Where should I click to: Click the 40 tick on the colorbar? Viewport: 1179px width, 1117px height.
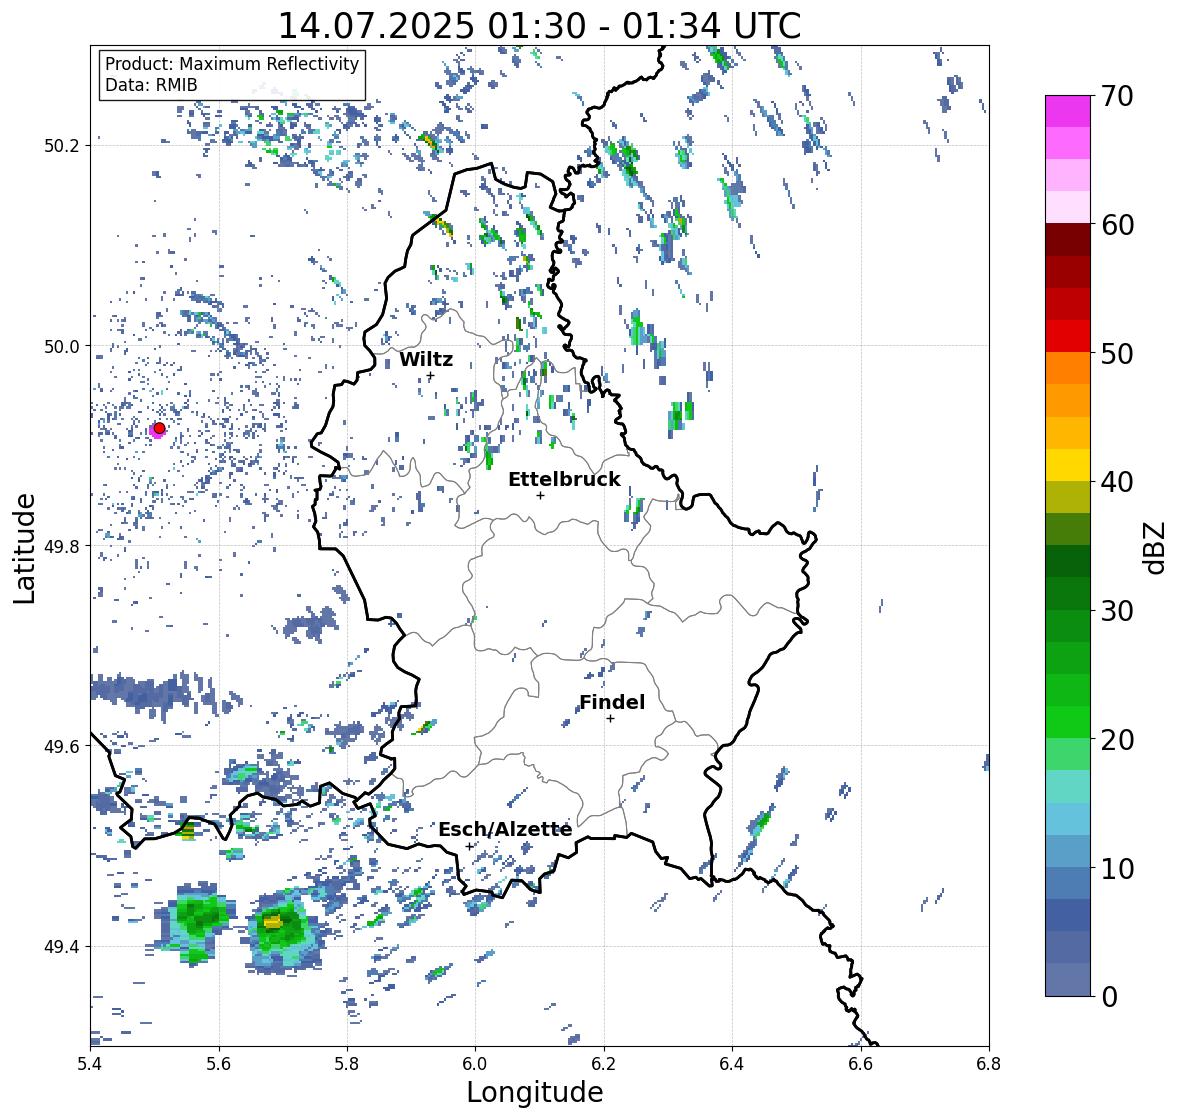click(1117, 482)
